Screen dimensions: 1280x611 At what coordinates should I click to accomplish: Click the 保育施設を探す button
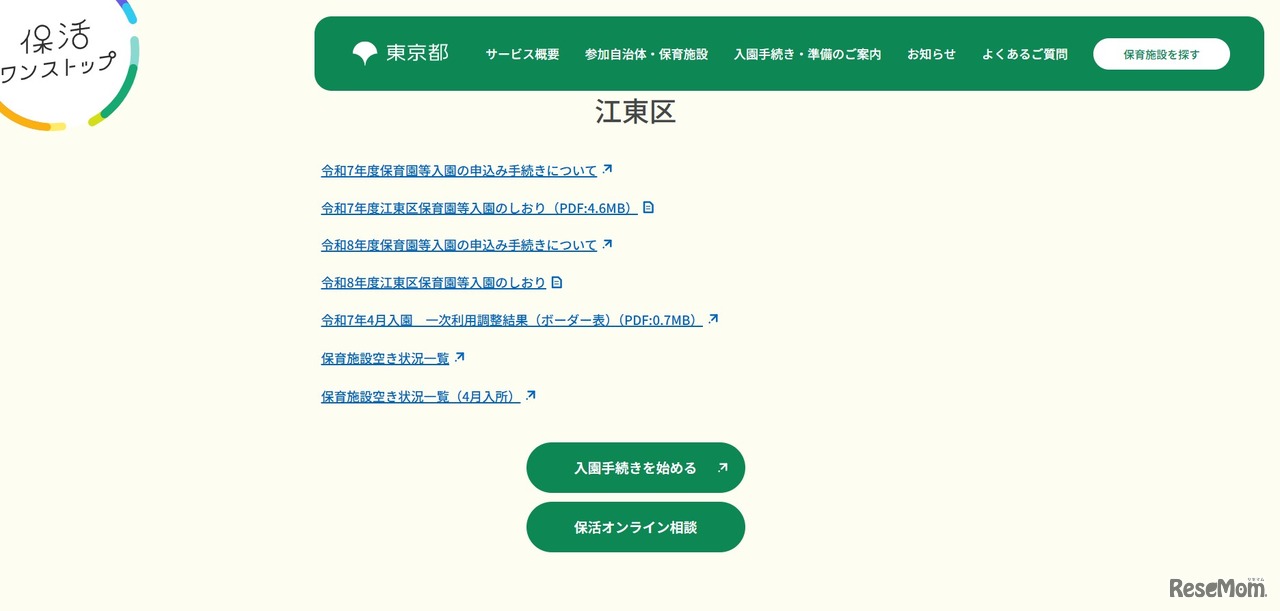click(1161, 53)
